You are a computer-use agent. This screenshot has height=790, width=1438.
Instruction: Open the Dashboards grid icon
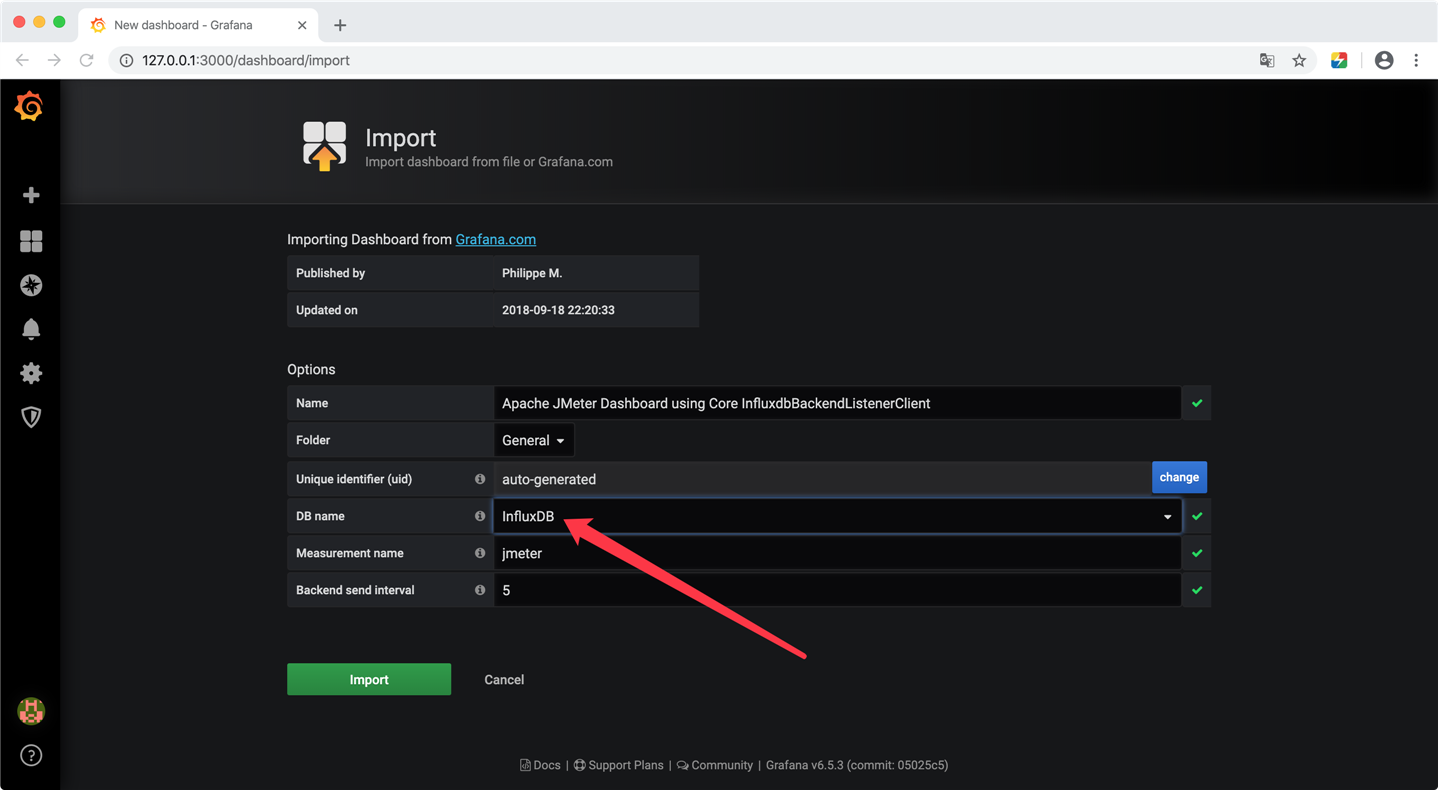(31, 241)
